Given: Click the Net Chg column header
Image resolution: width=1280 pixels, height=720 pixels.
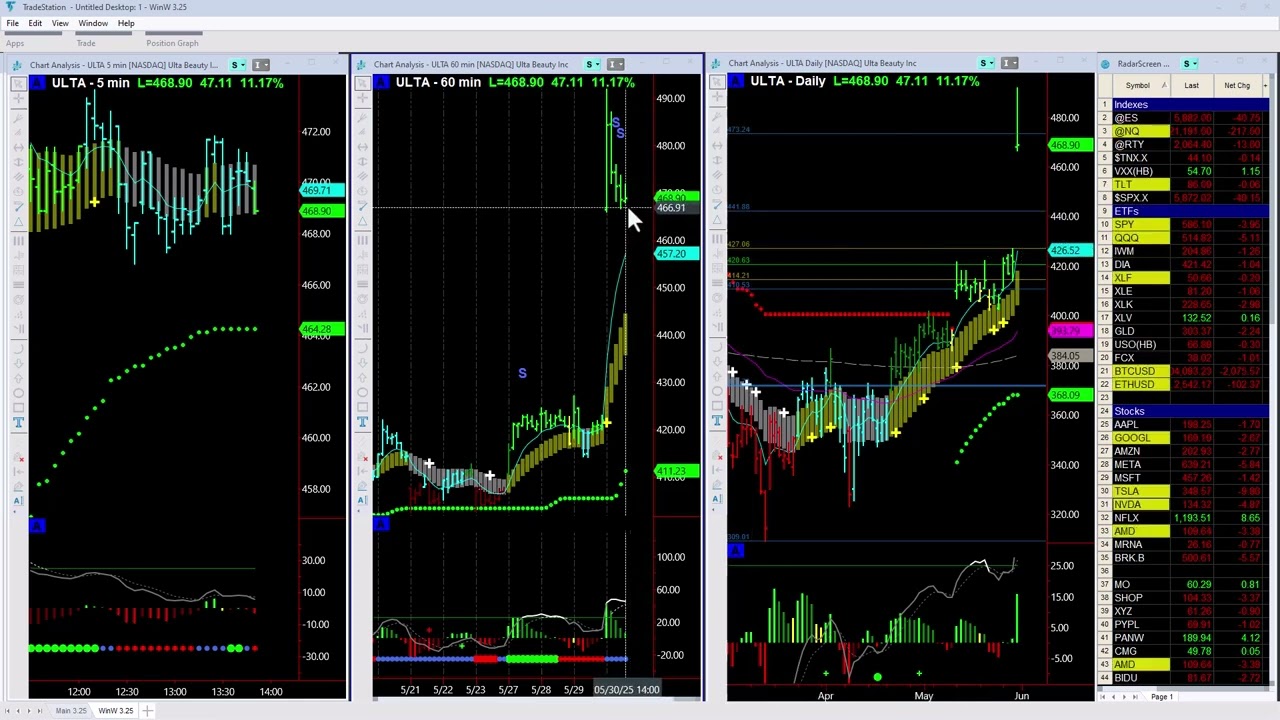Looking at the screenshot, I should [1236, 86].
